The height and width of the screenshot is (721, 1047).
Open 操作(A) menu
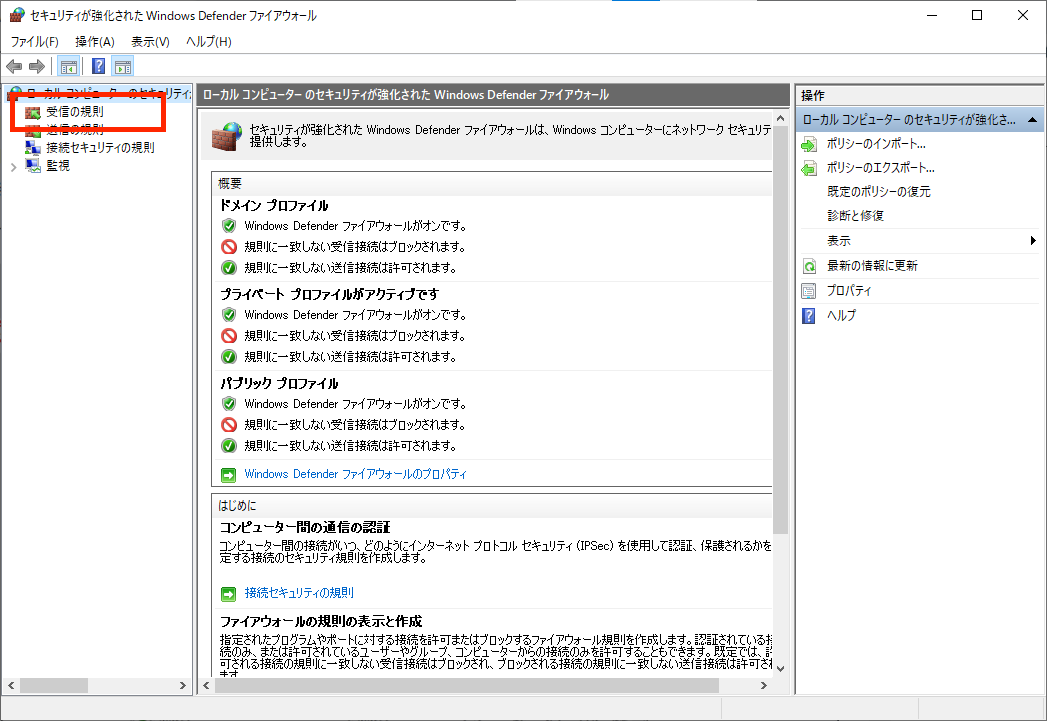[x=95, y=41]
